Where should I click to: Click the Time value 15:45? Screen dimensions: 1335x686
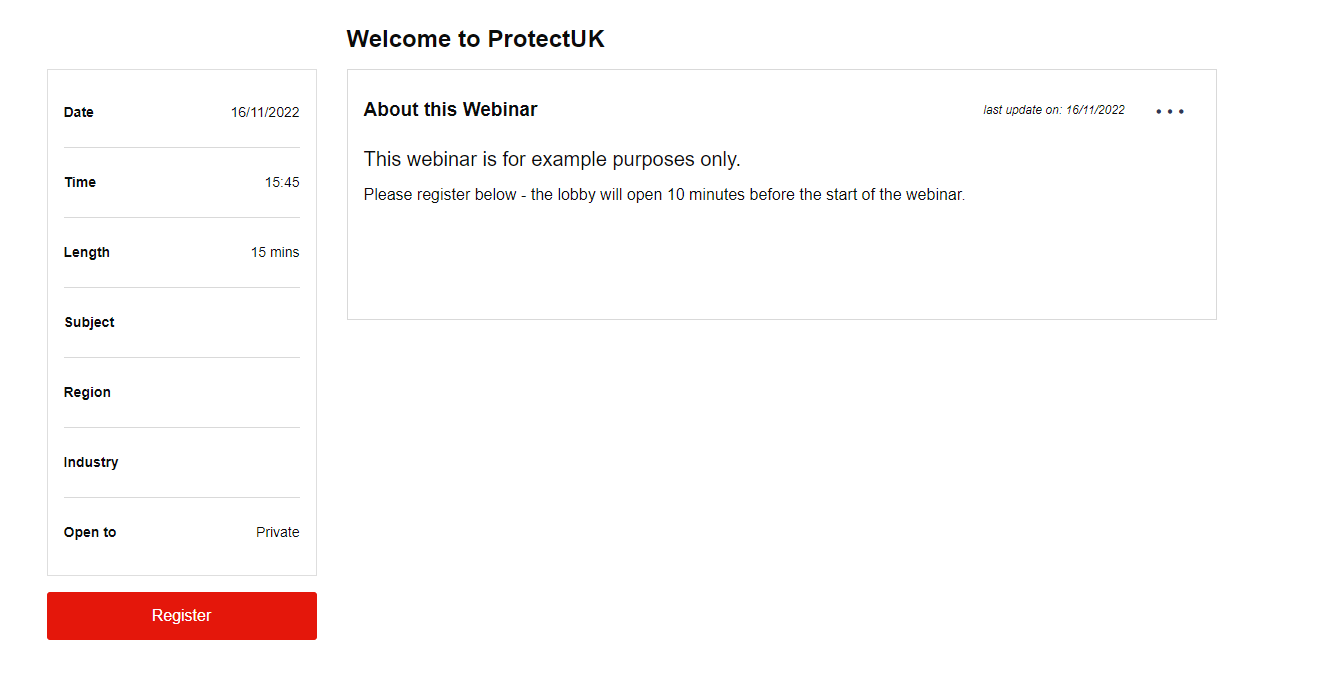(282, 182)
